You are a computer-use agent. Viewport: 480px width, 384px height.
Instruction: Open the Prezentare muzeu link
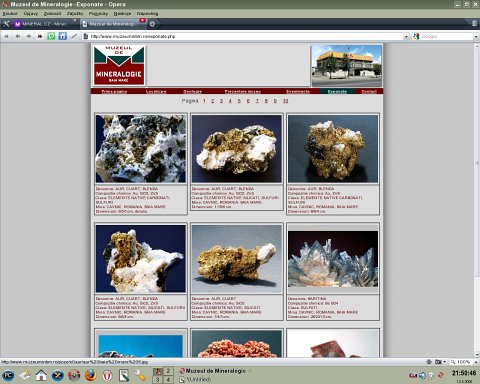243,91
